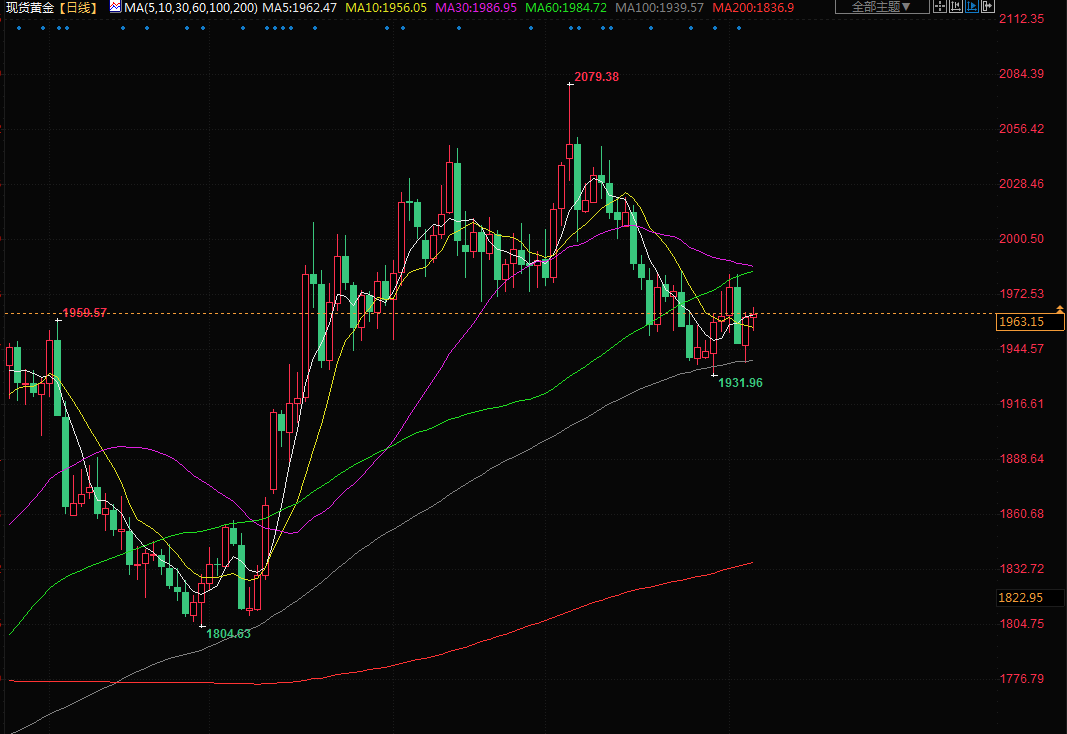
Task: Click the MA10:1956.05 value
Action: pos(386,7)
